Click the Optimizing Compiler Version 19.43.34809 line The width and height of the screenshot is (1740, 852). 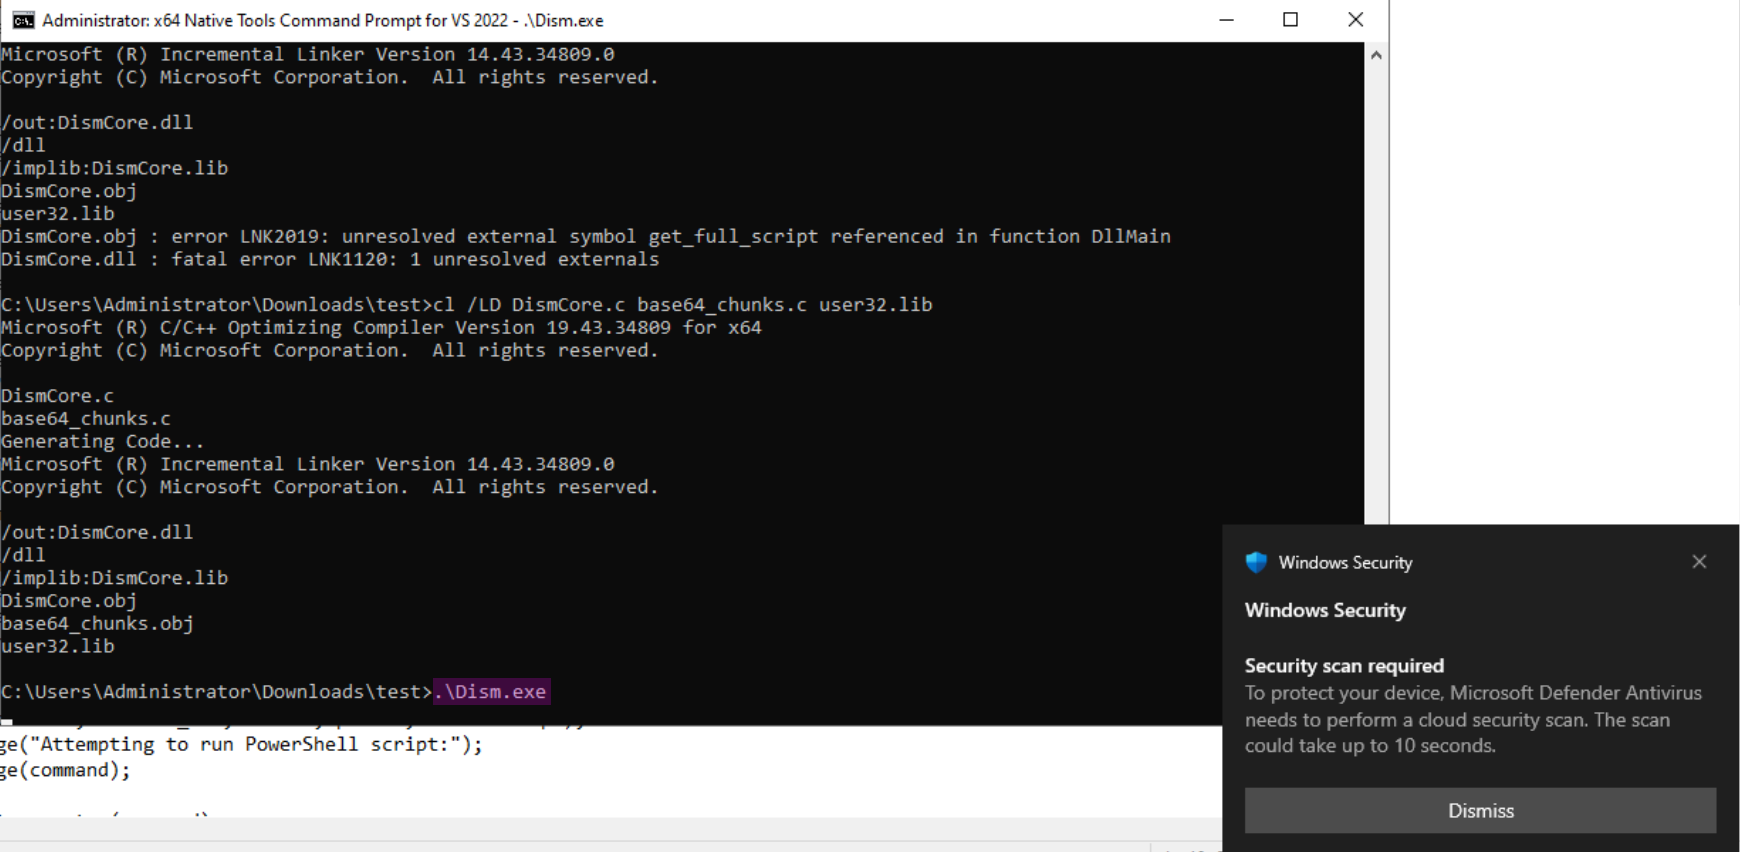click(x=381, y=328)
